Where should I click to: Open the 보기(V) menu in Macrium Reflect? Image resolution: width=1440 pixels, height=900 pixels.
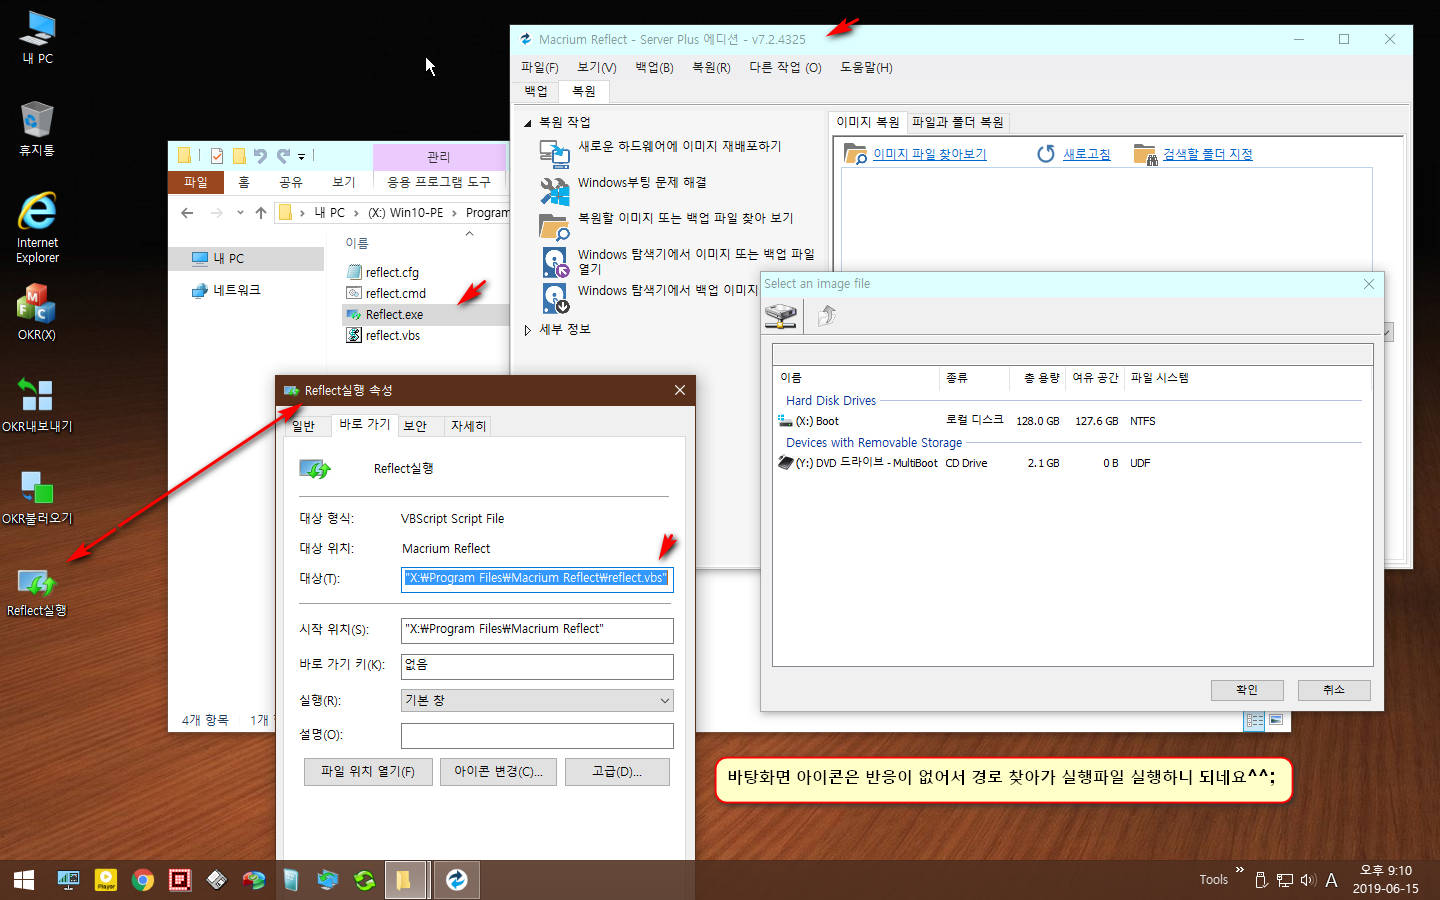597,67
